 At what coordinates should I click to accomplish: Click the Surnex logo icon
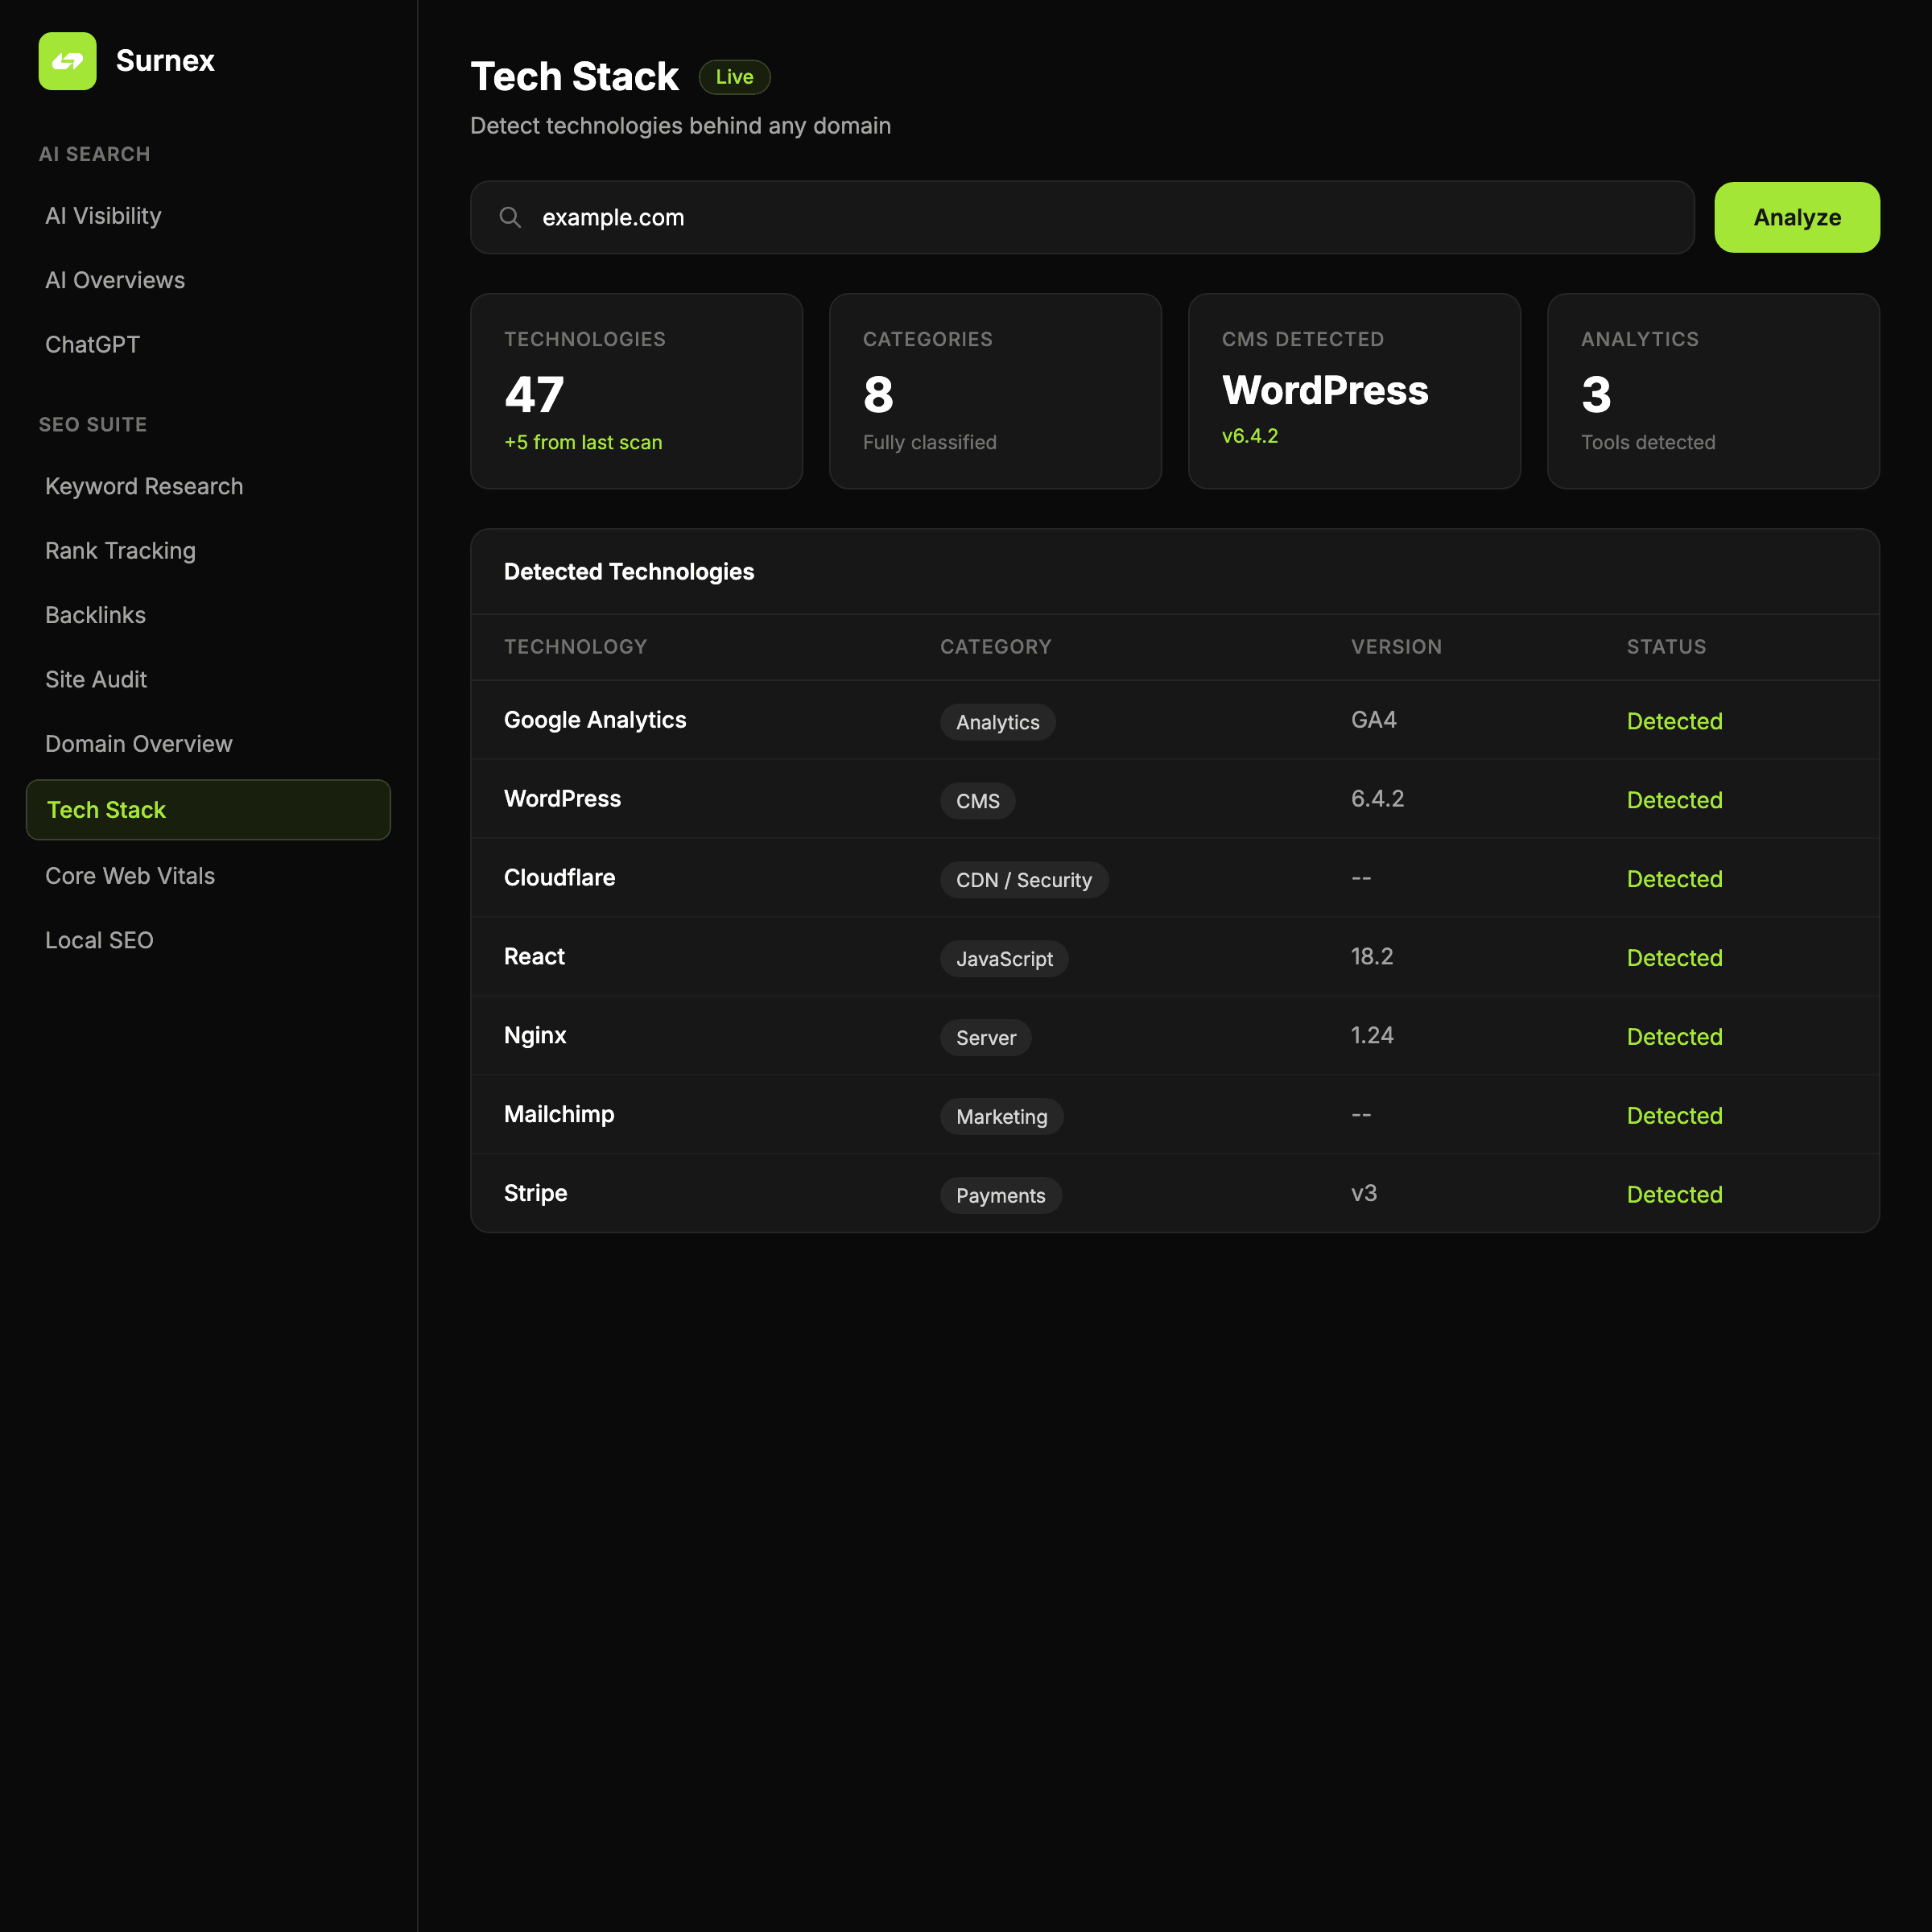(67, 61)
